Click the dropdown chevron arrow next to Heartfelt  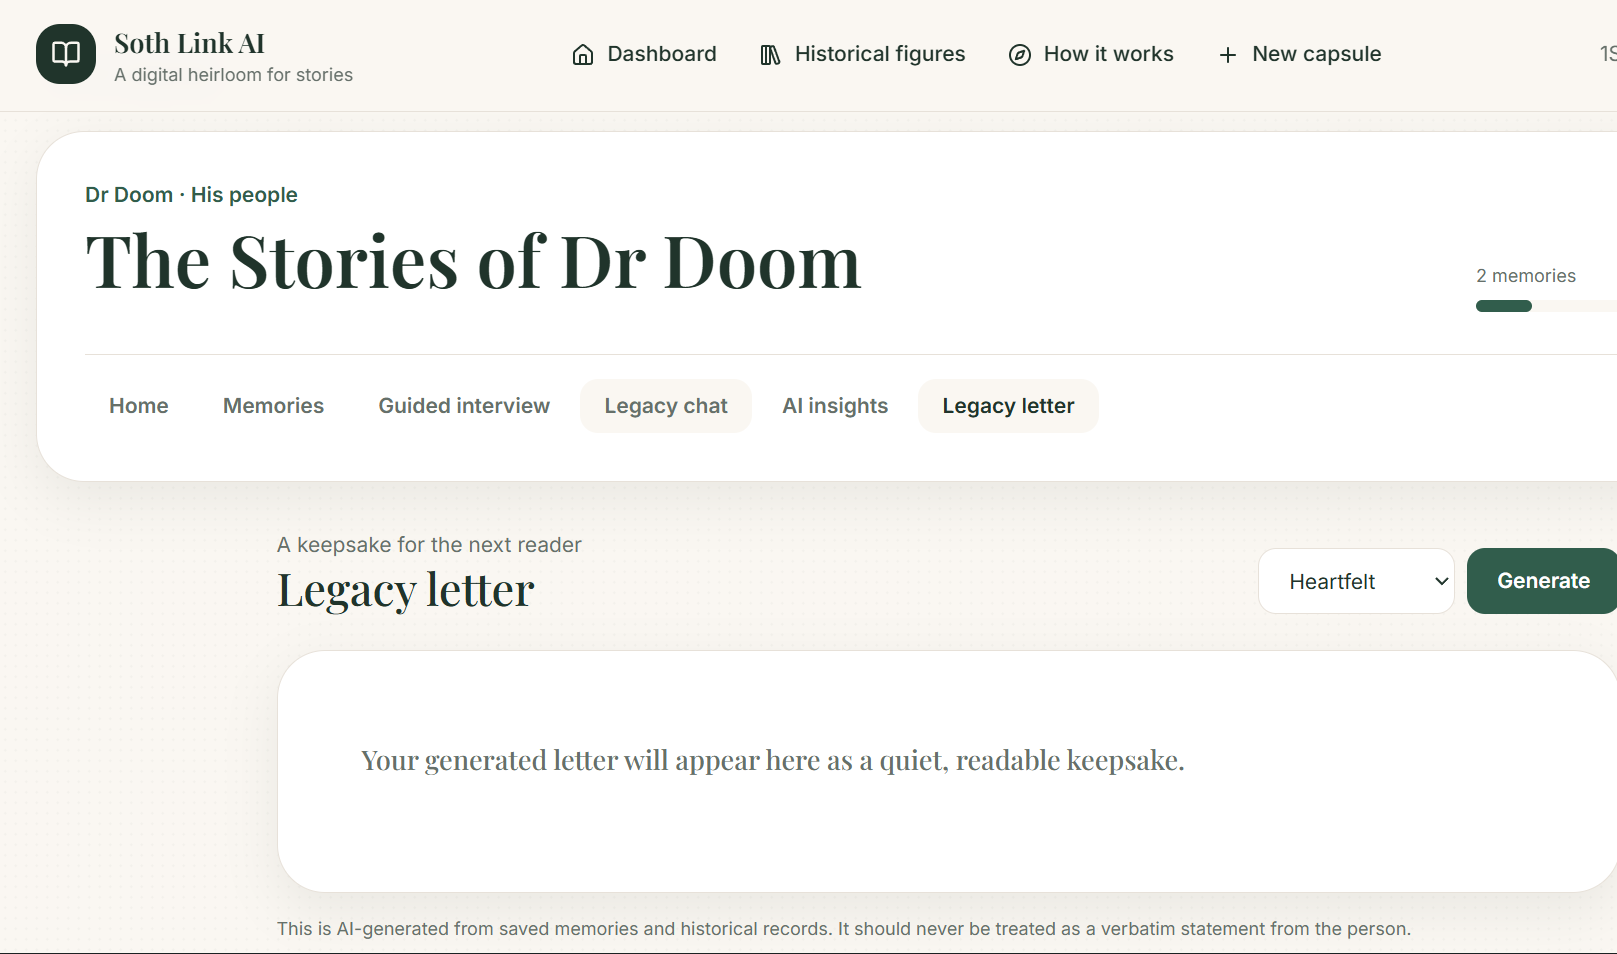(1441, 581)
